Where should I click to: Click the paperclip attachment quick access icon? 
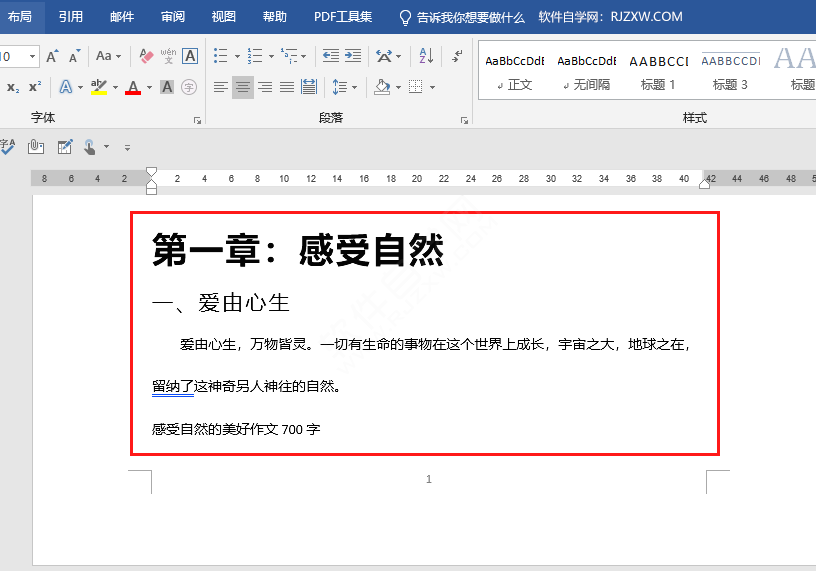36,147
